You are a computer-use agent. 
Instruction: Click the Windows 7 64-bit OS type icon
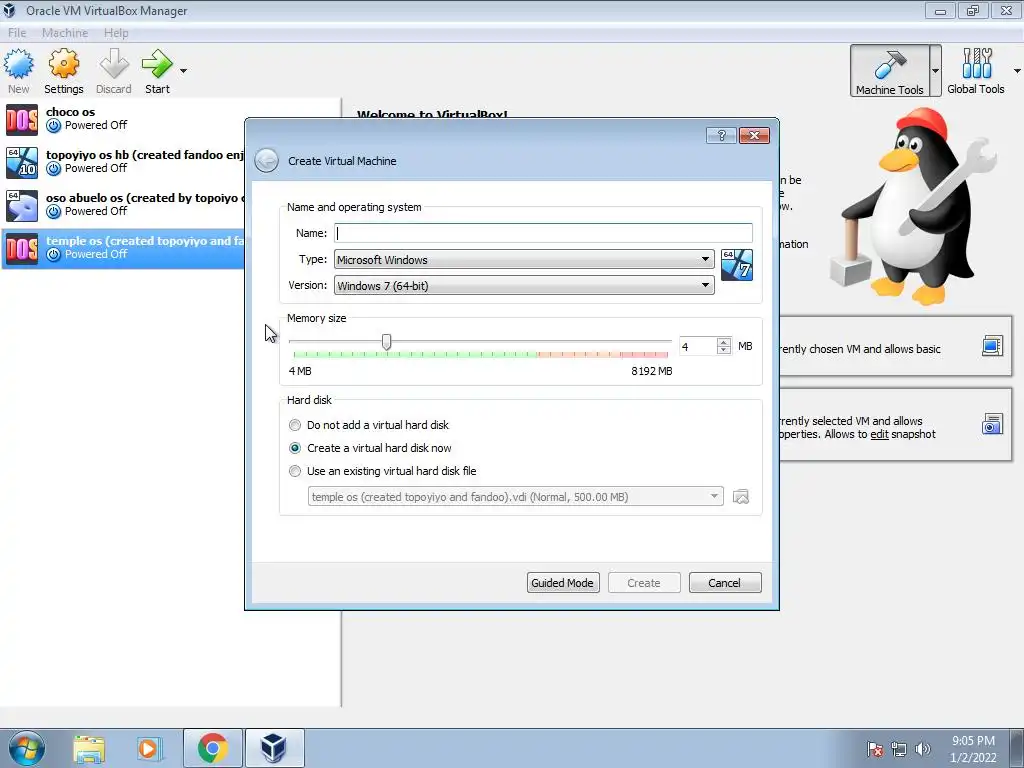[x=737, y=265]
